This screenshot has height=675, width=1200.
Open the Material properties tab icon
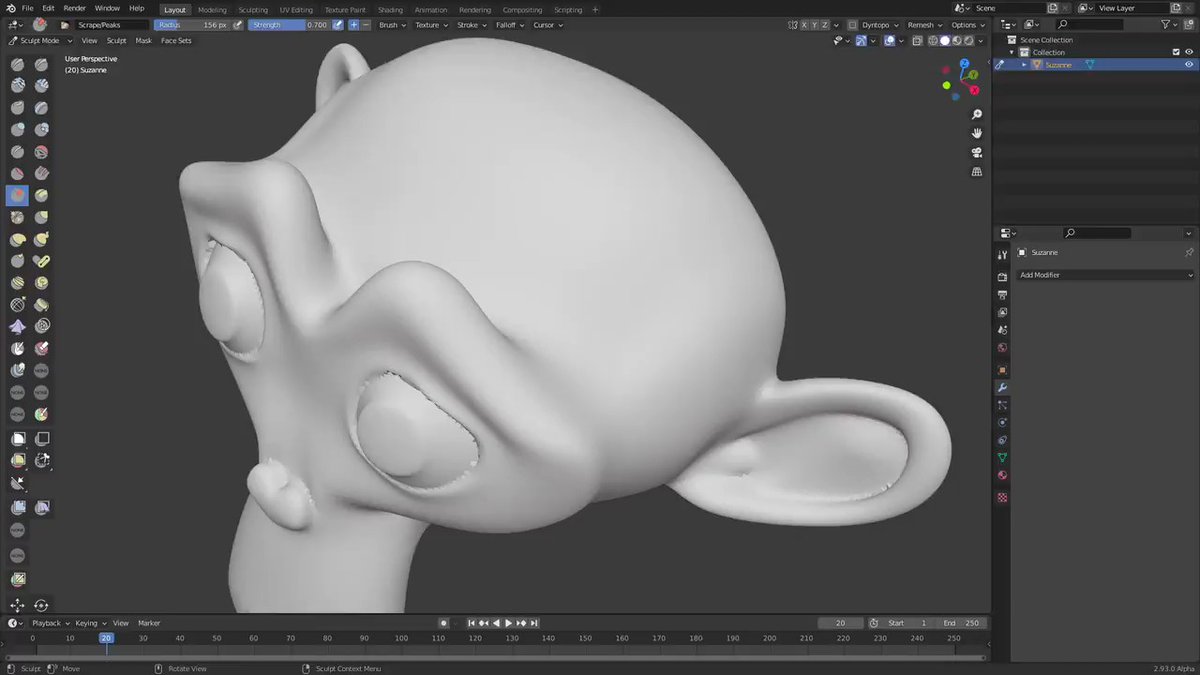(1002, 475)
